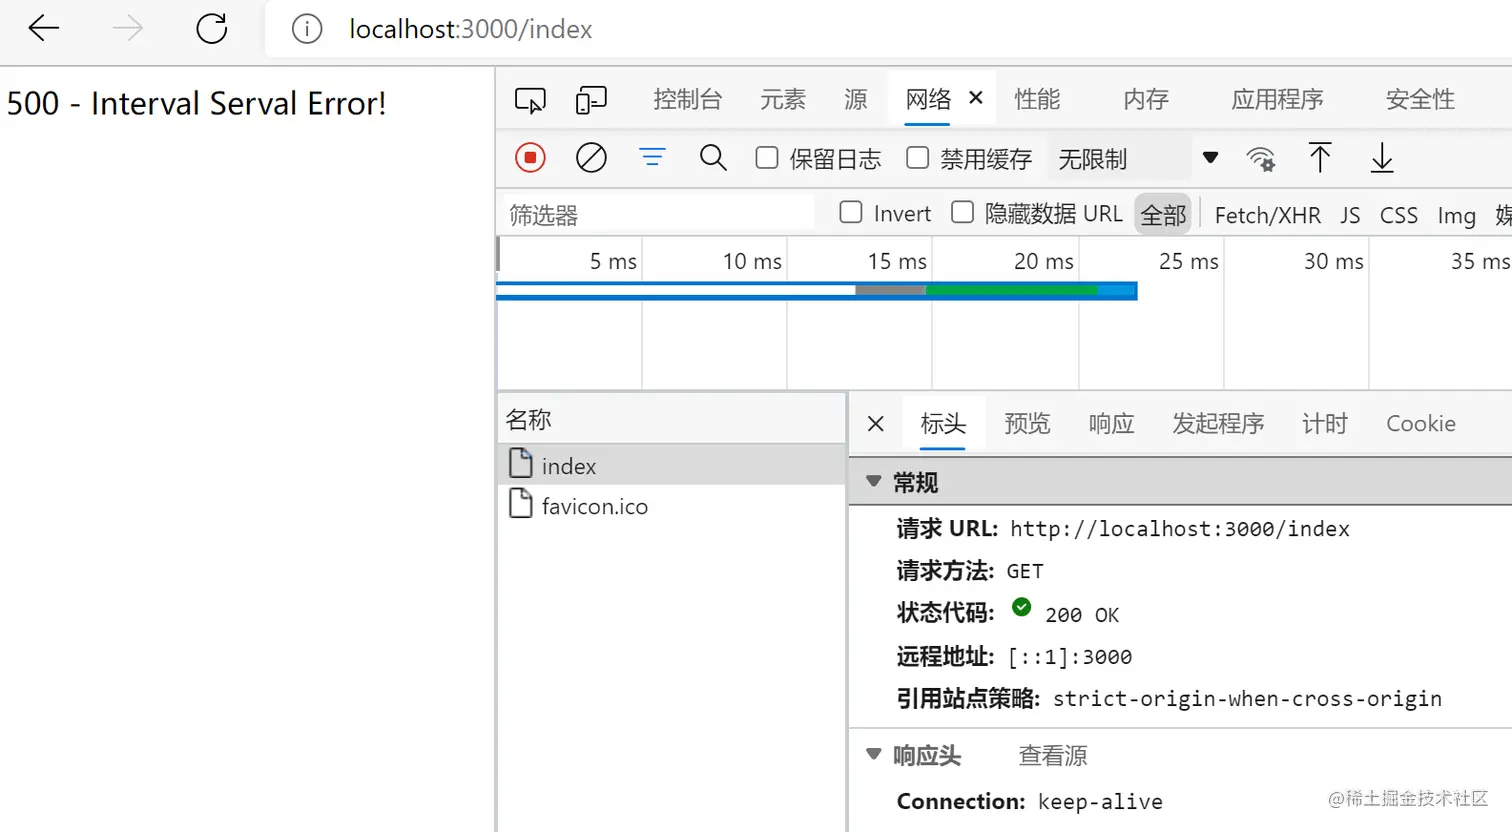Viewport: 1512px width, 832px height.
Task: Check the Invert checkbox
Action: 851,212
